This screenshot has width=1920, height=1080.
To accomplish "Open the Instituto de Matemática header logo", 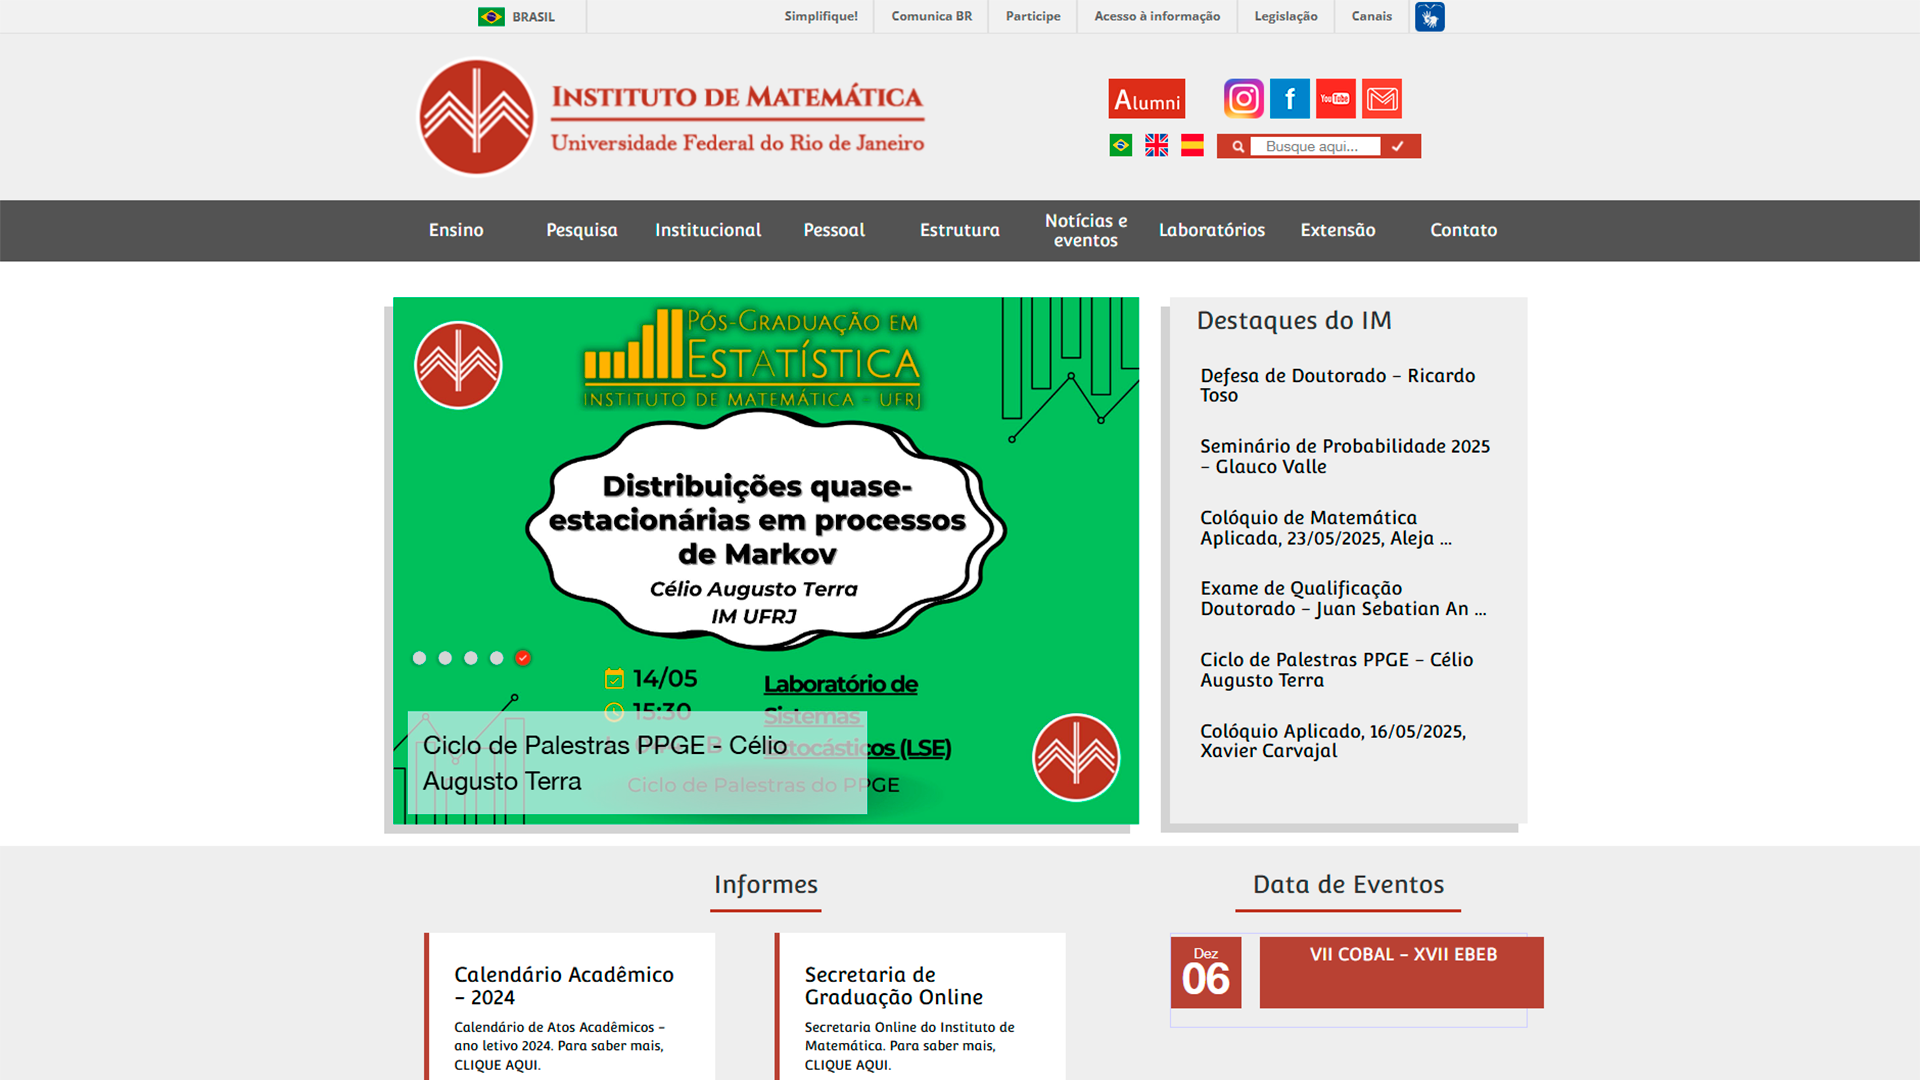I will point(671,117).
